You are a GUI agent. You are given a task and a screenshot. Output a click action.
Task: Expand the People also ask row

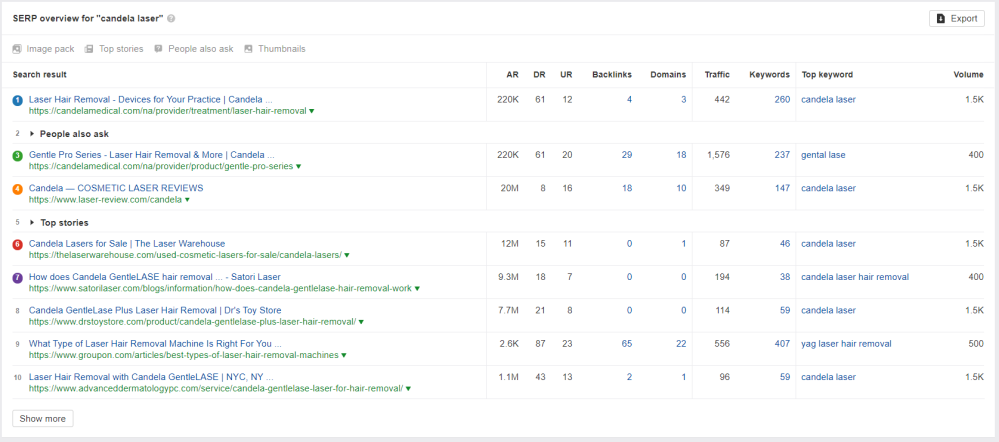[32, 133]
